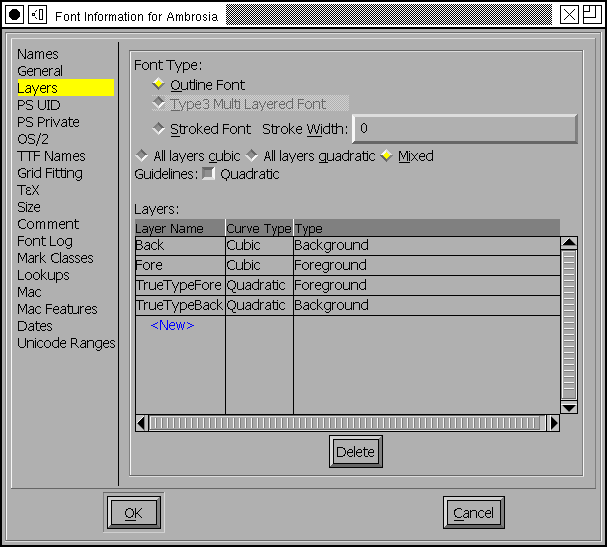Click the left arrow of horizontal scrollbar
The height and width of the screenshot is (547, 607).
[x=141, y=423]
